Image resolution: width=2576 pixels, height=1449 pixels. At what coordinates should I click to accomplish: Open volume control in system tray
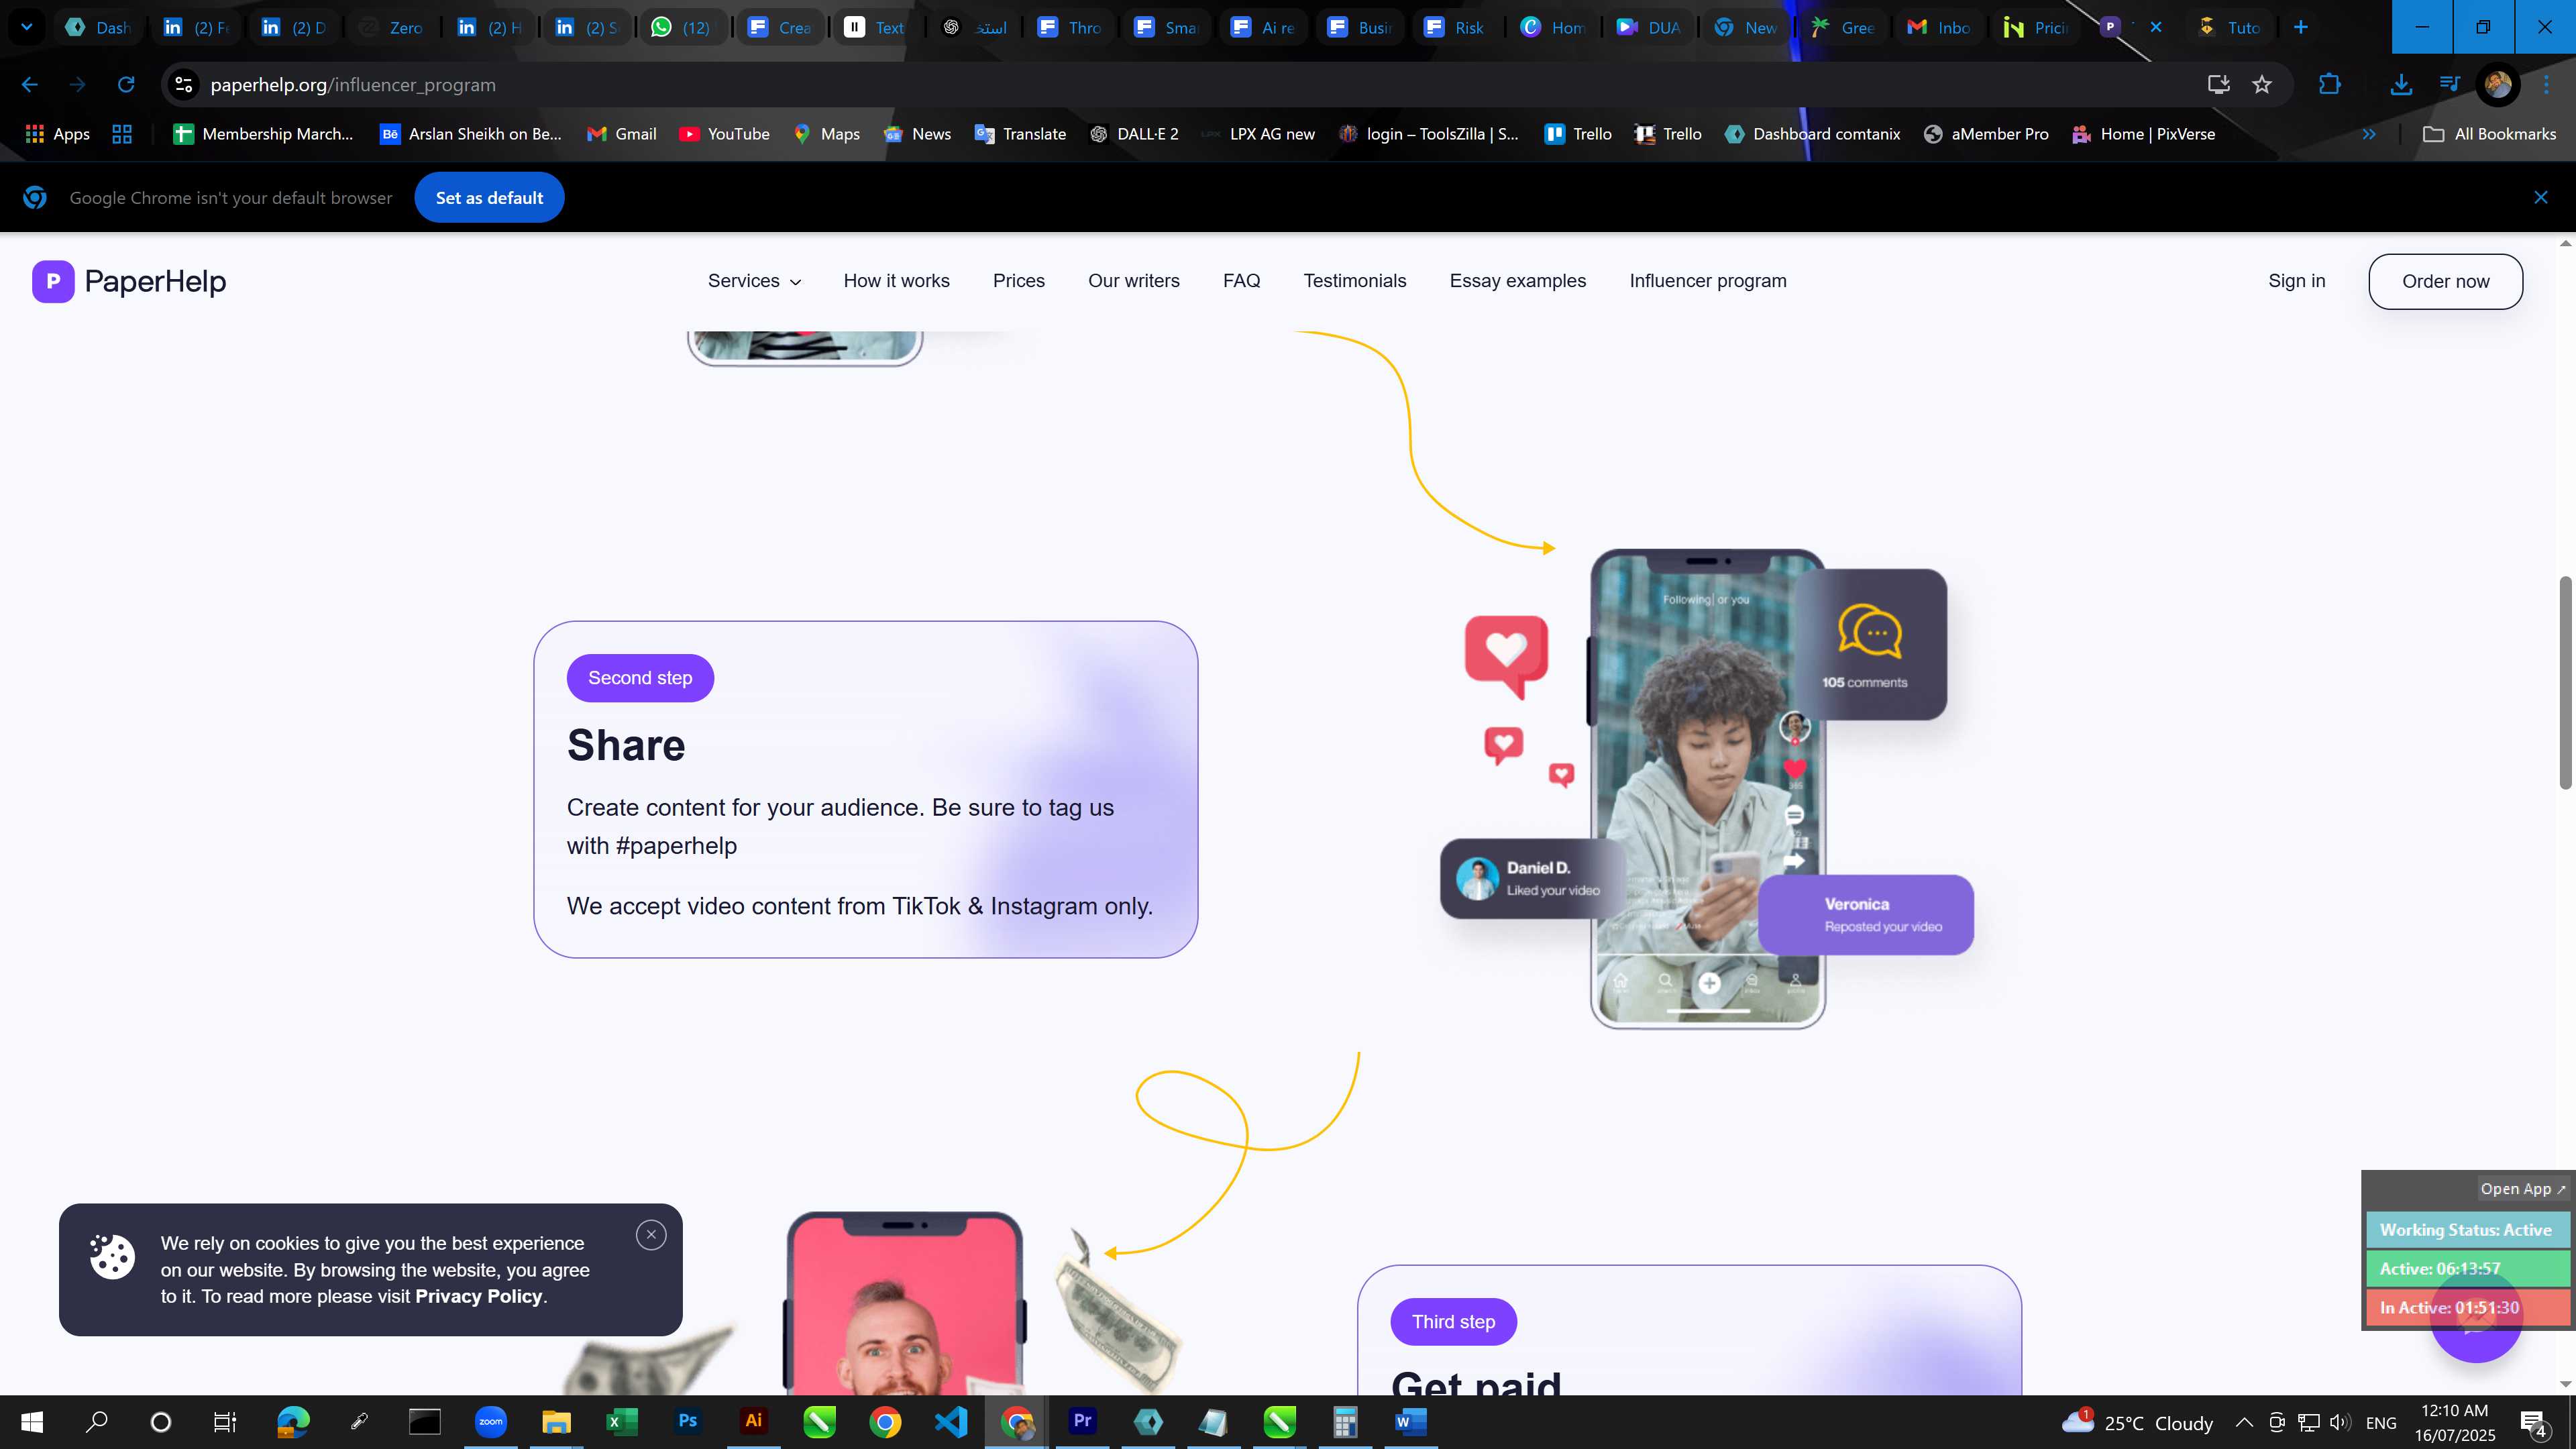pyautogui.click(x=2340, y=1422)
